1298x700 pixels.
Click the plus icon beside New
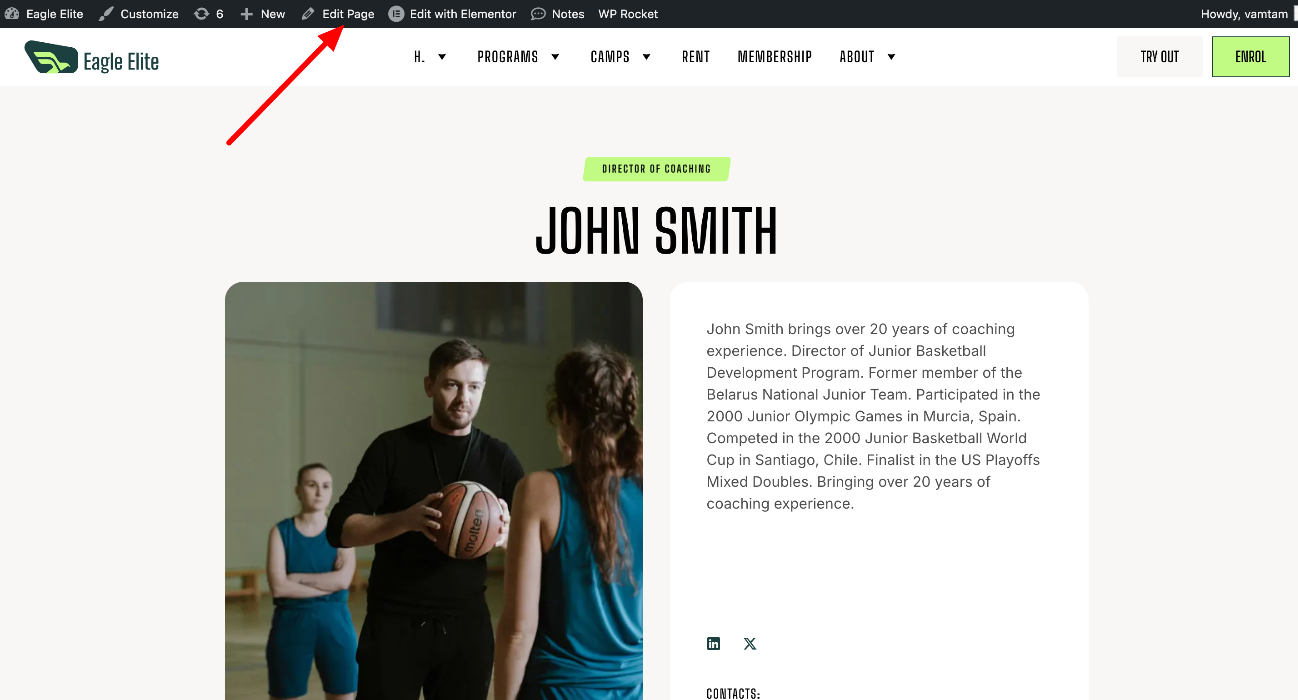pos(247,14)
